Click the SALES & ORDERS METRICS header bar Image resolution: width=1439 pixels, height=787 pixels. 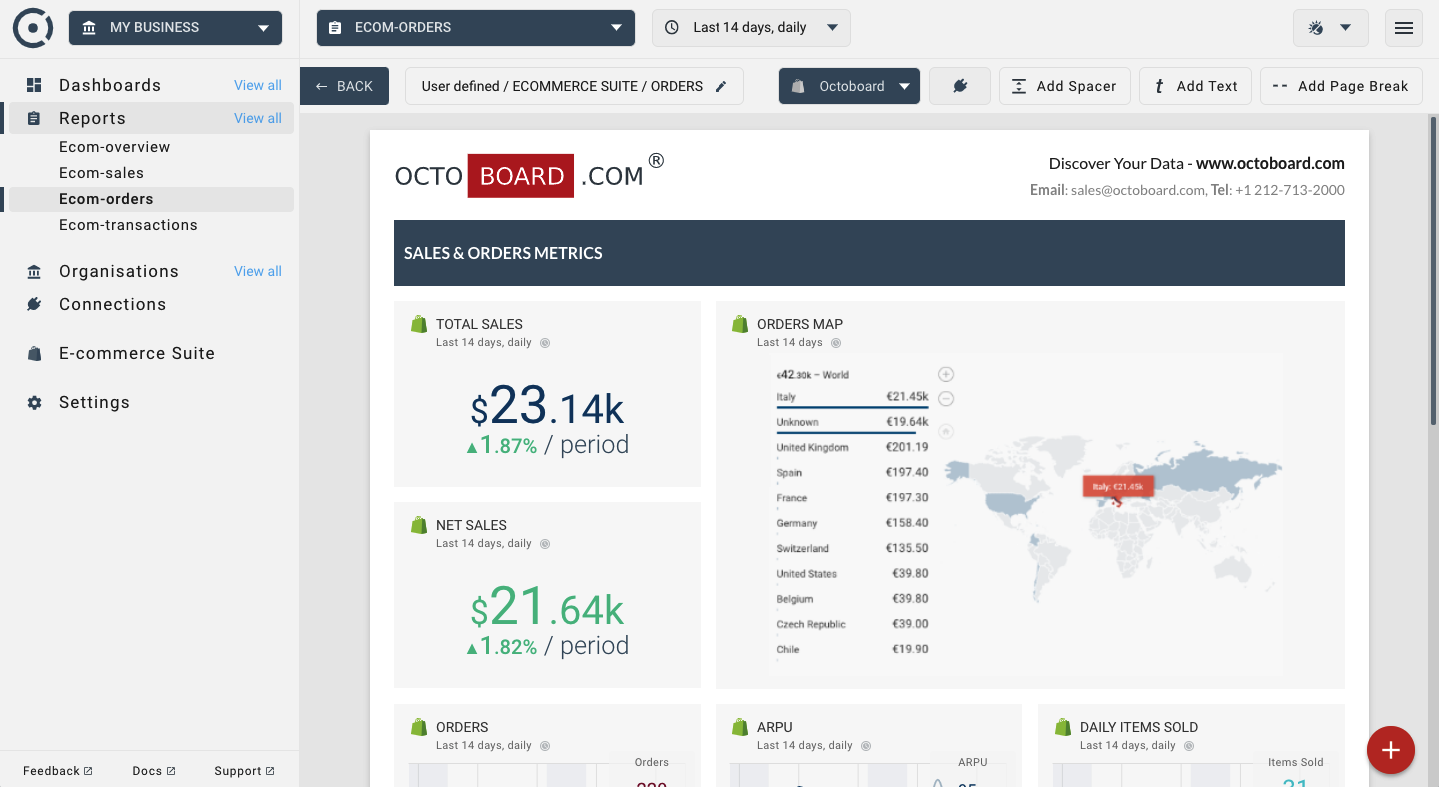(x=869, y=253)
